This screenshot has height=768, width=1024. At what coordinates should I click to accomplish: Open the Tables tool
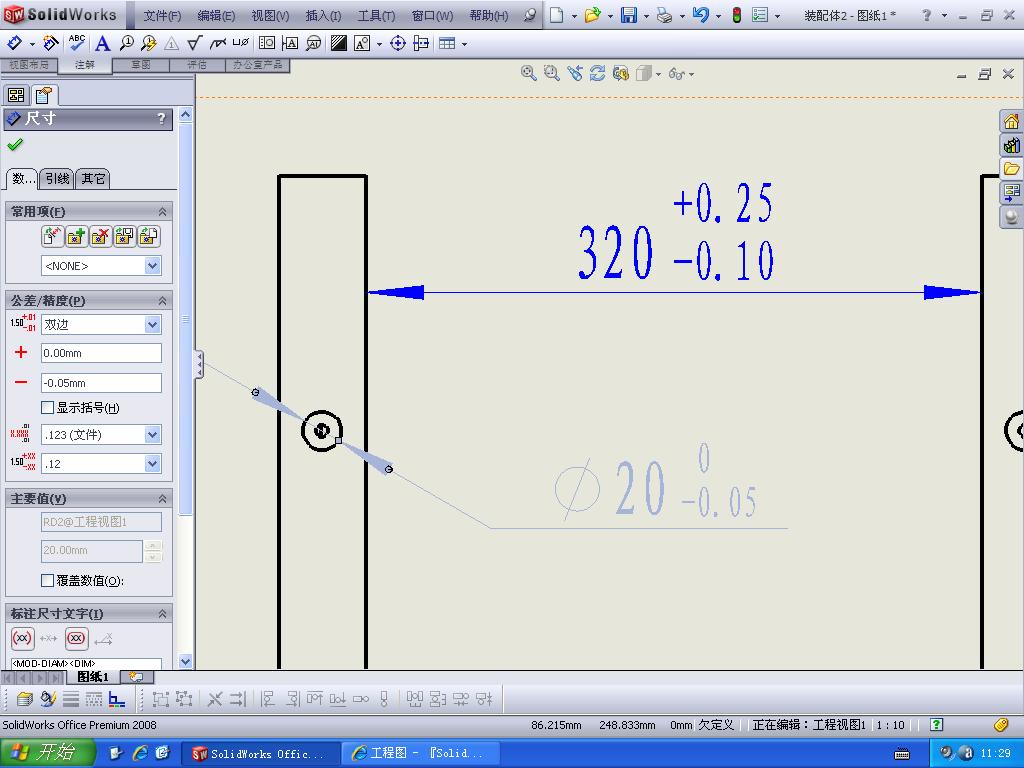(447, 43)
